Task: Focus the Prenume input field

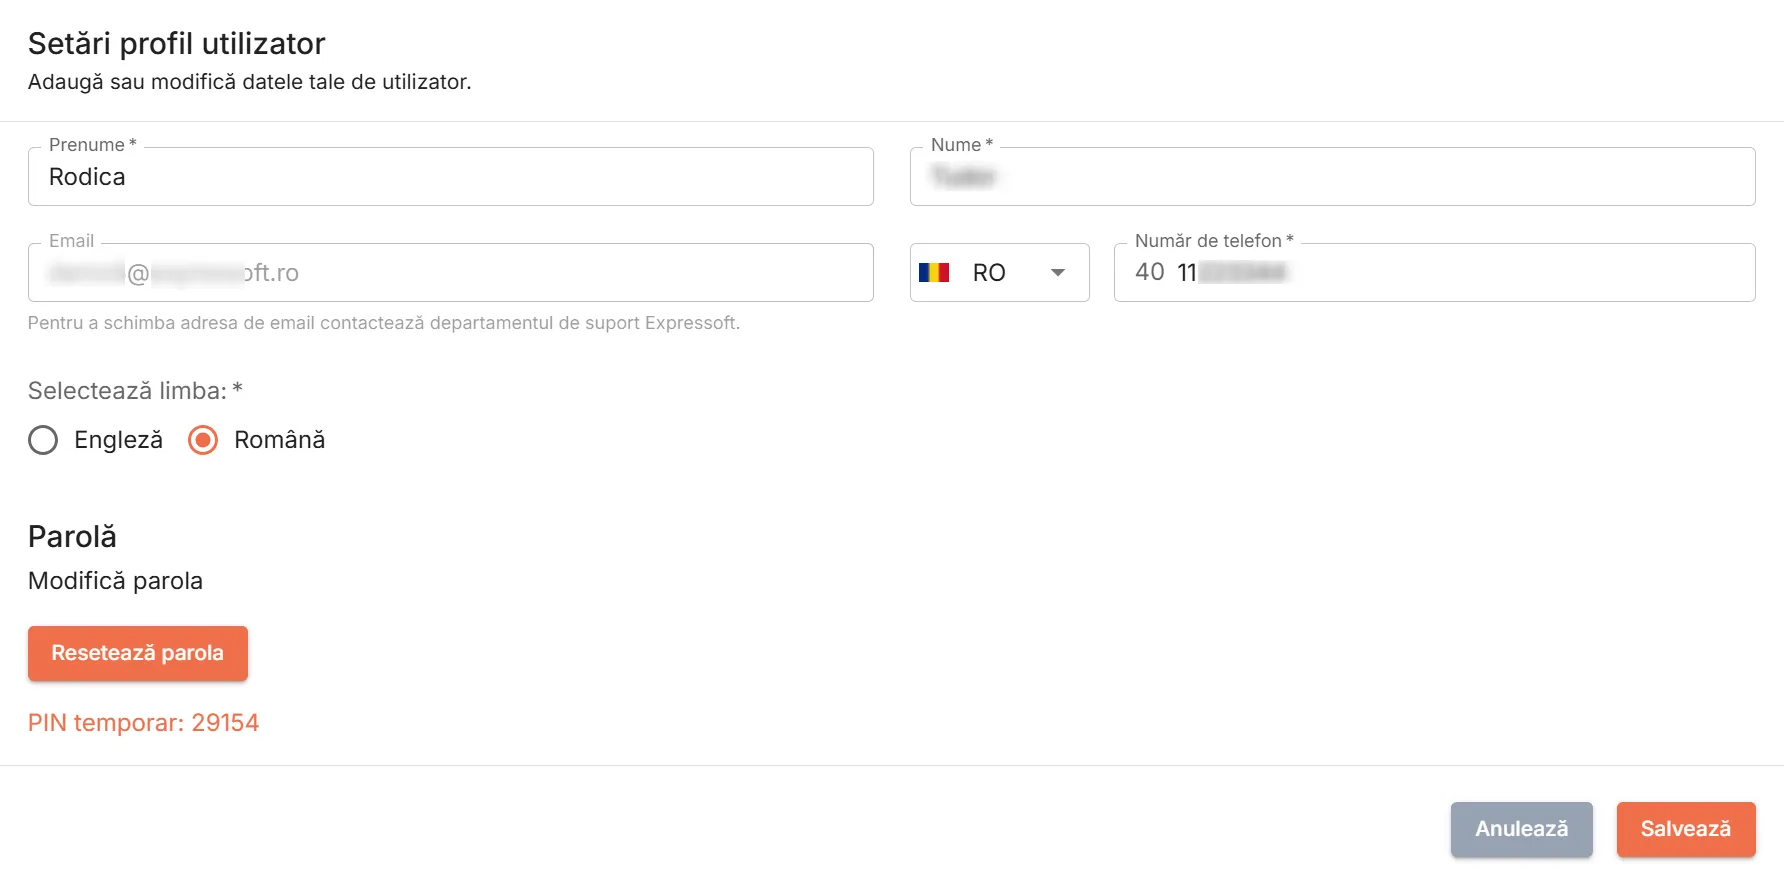Action: (451, 177)
